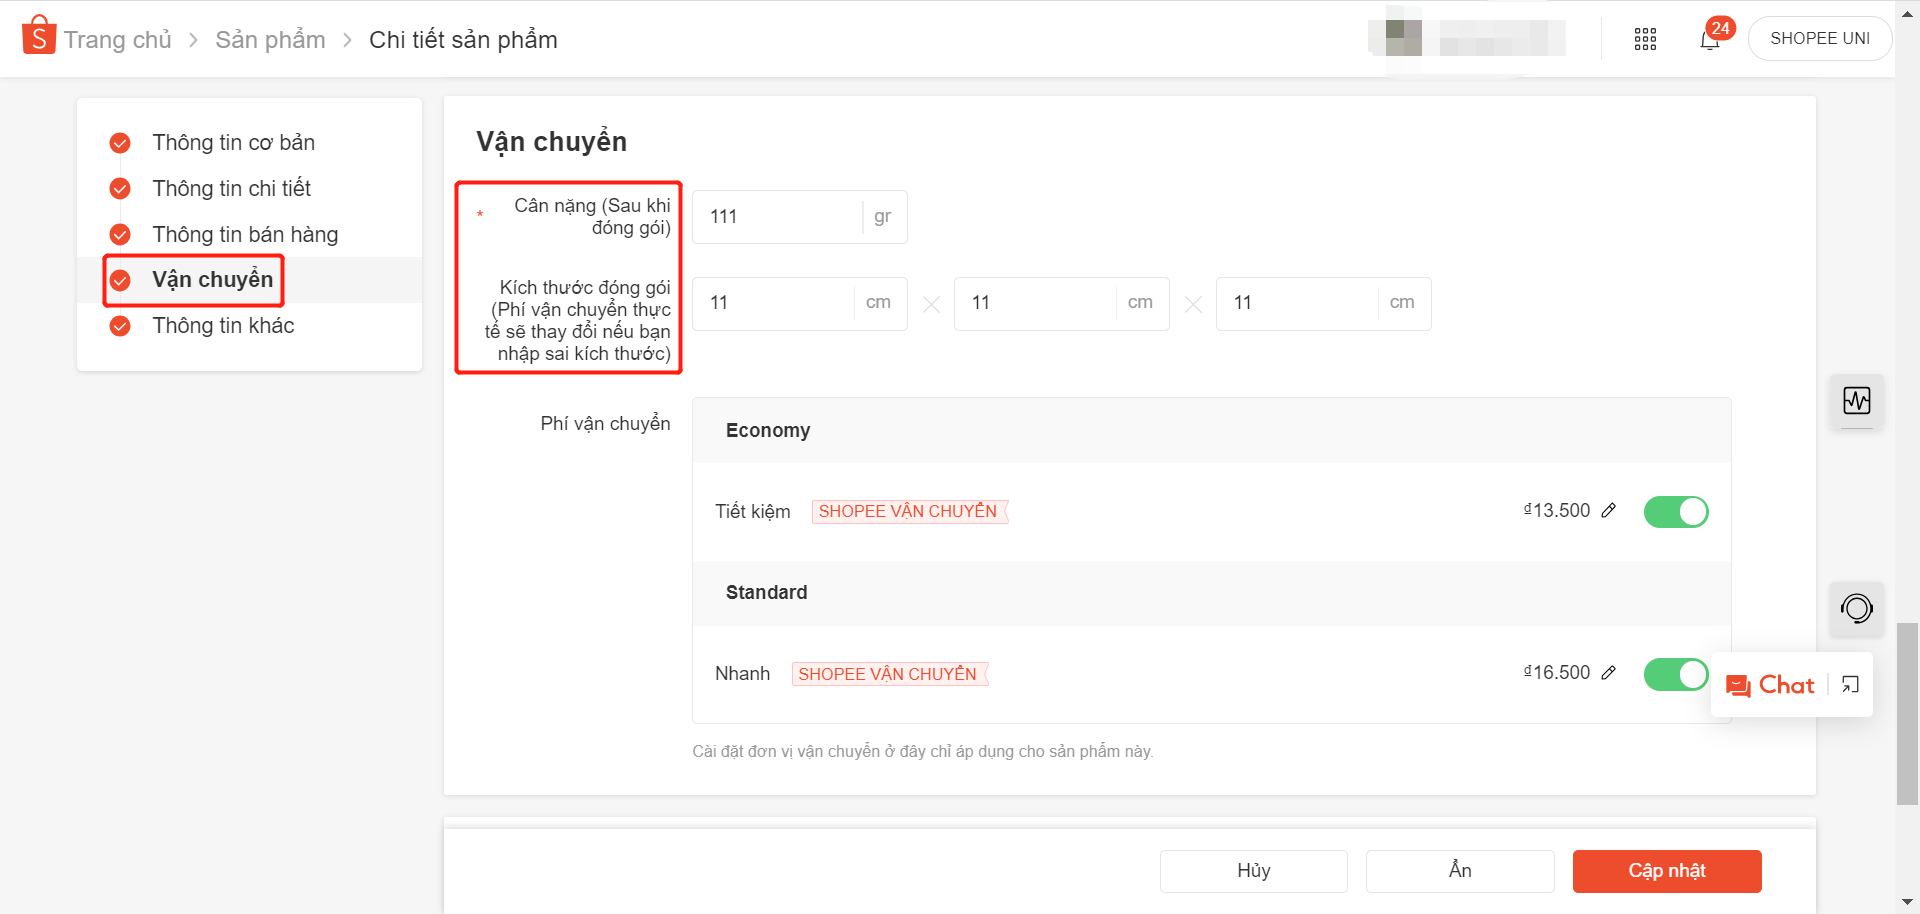Click the Hủy button

pos(1253,870)
